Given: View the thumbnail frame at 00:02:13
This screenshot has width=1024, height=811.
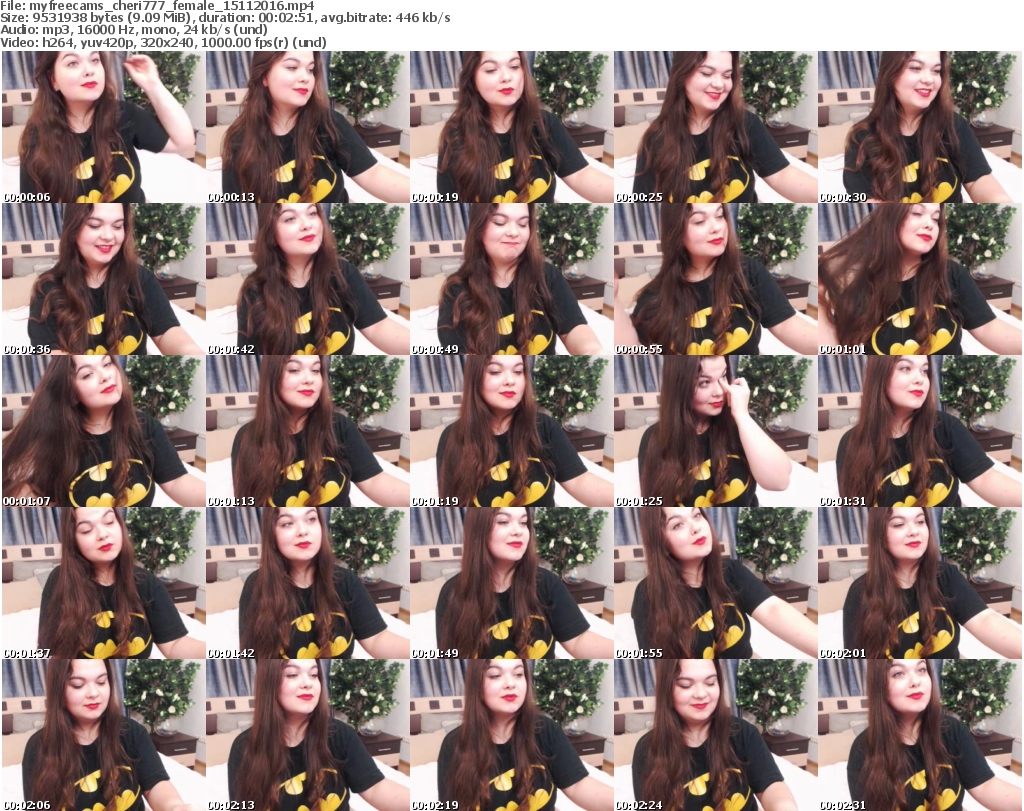Looking at the screenshot, I should click(308, 735).
